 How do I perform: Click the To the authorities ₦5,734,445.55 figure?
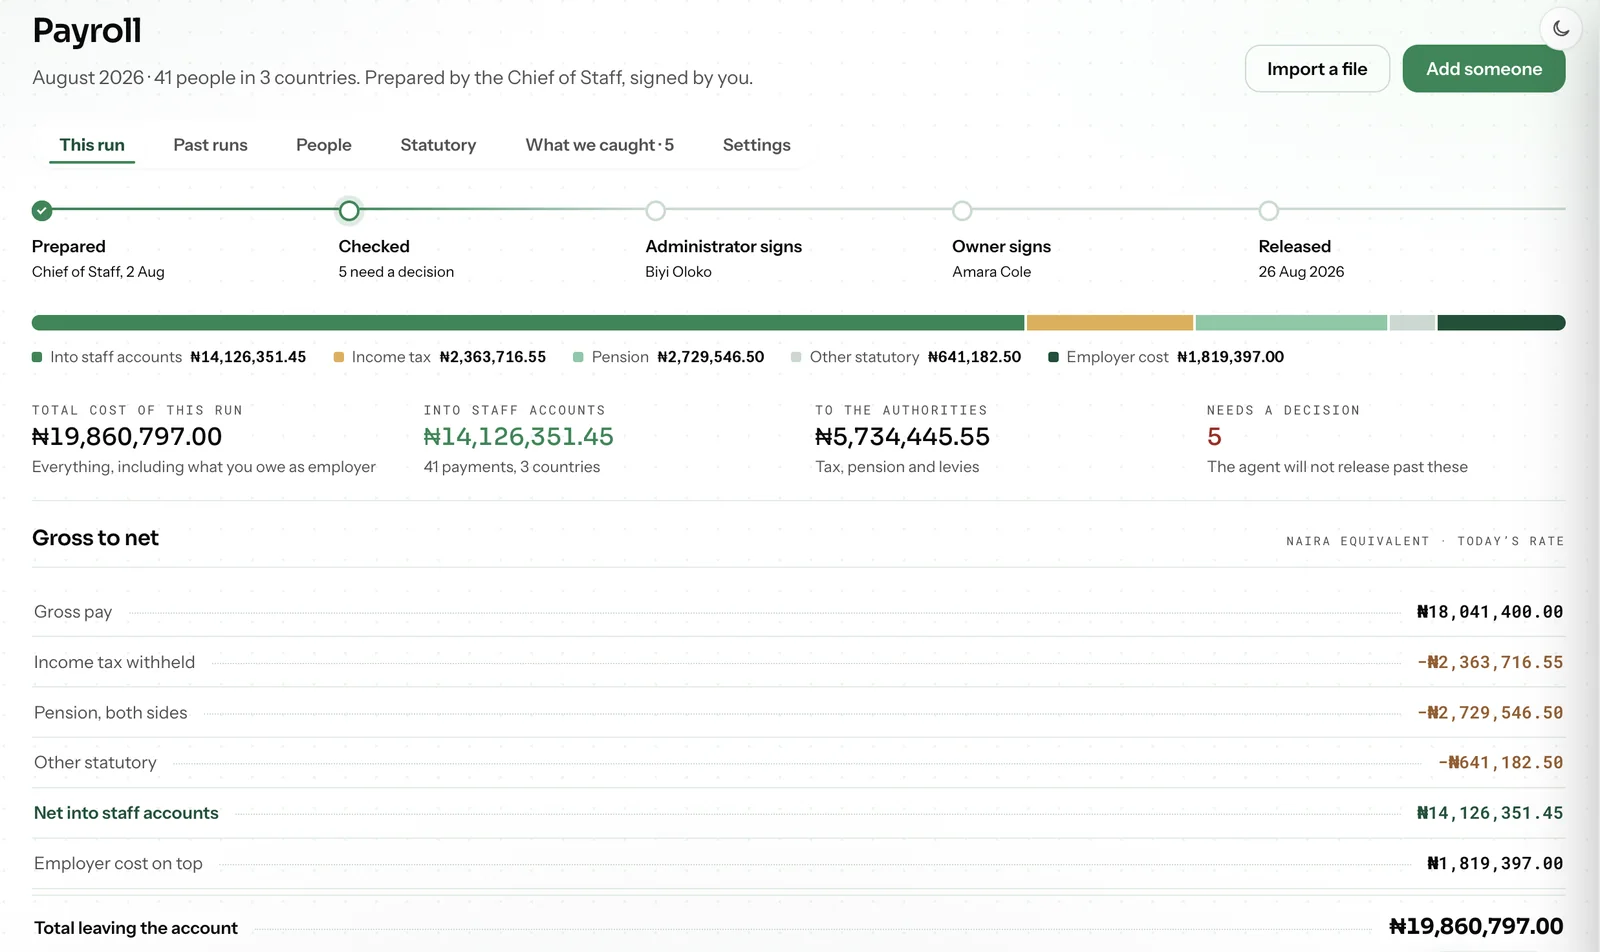(x=902, y=437)
